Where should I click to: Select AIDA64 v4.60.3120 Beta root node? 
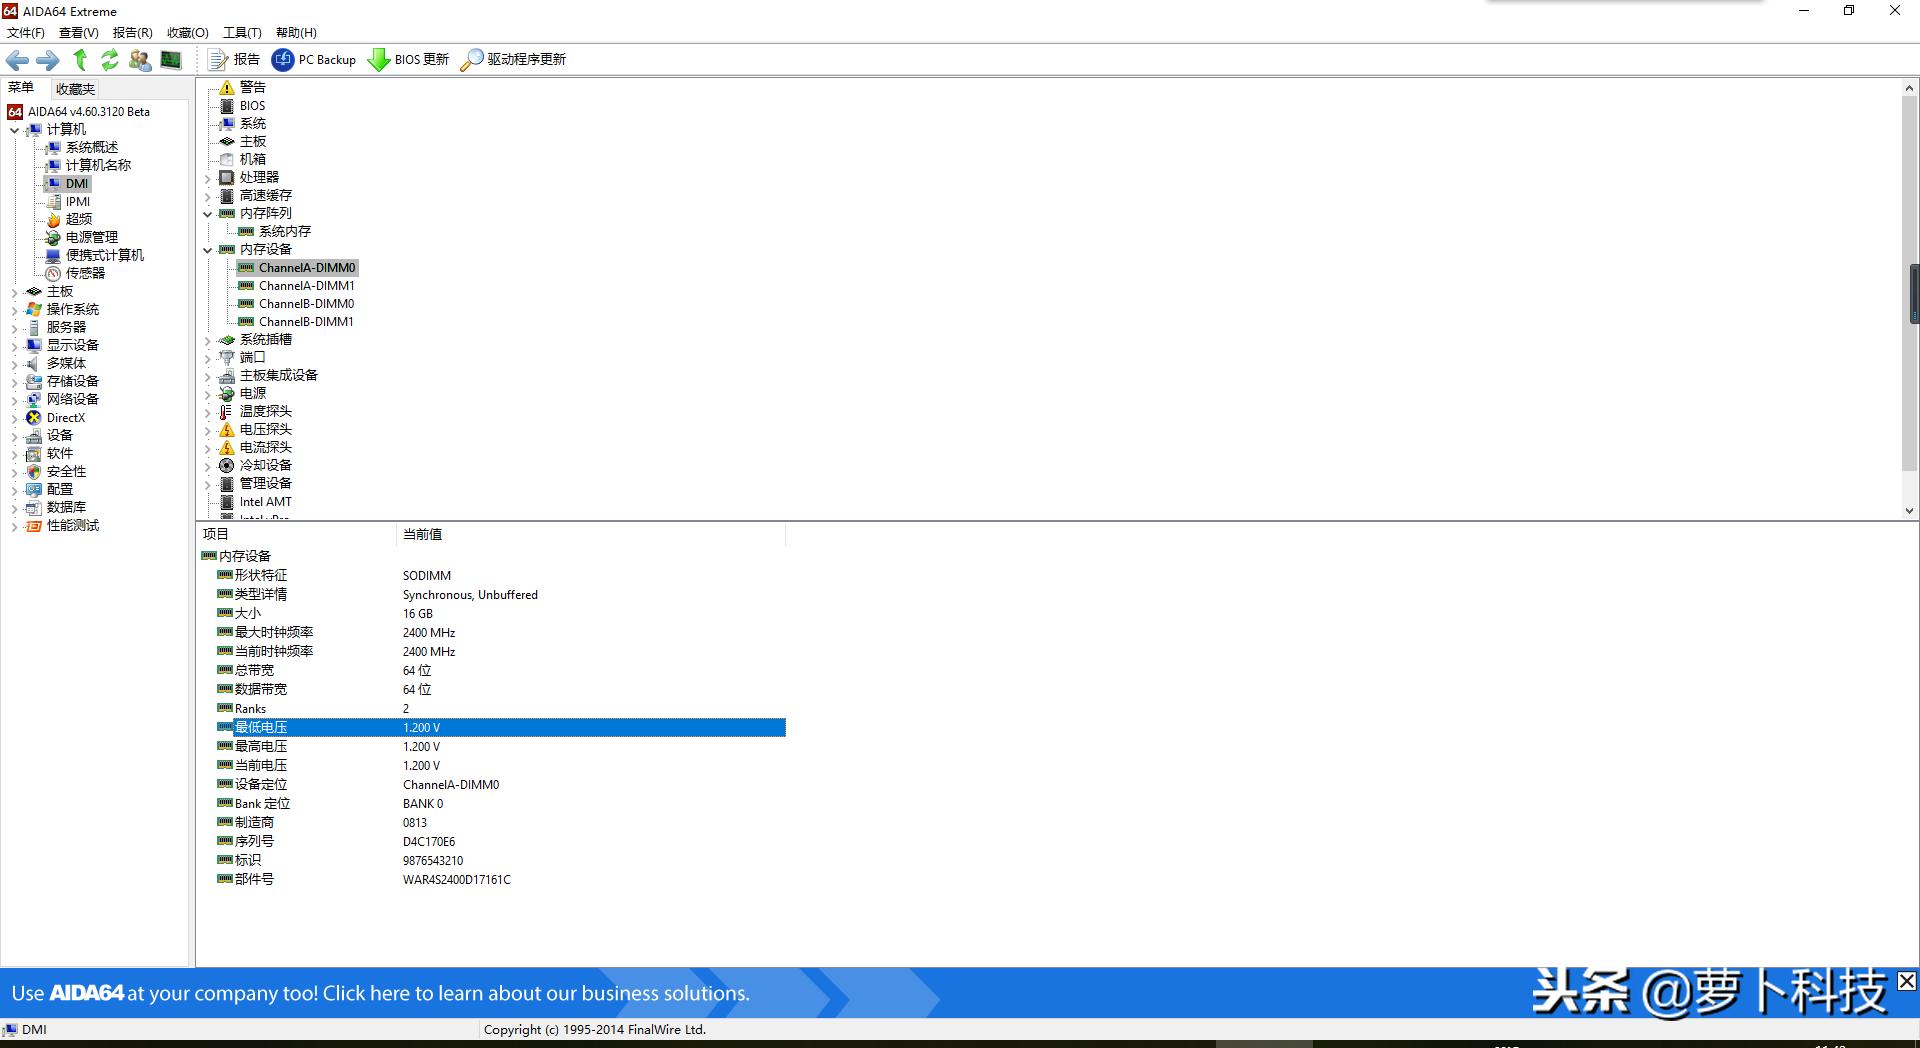click(x=79, y=112)
